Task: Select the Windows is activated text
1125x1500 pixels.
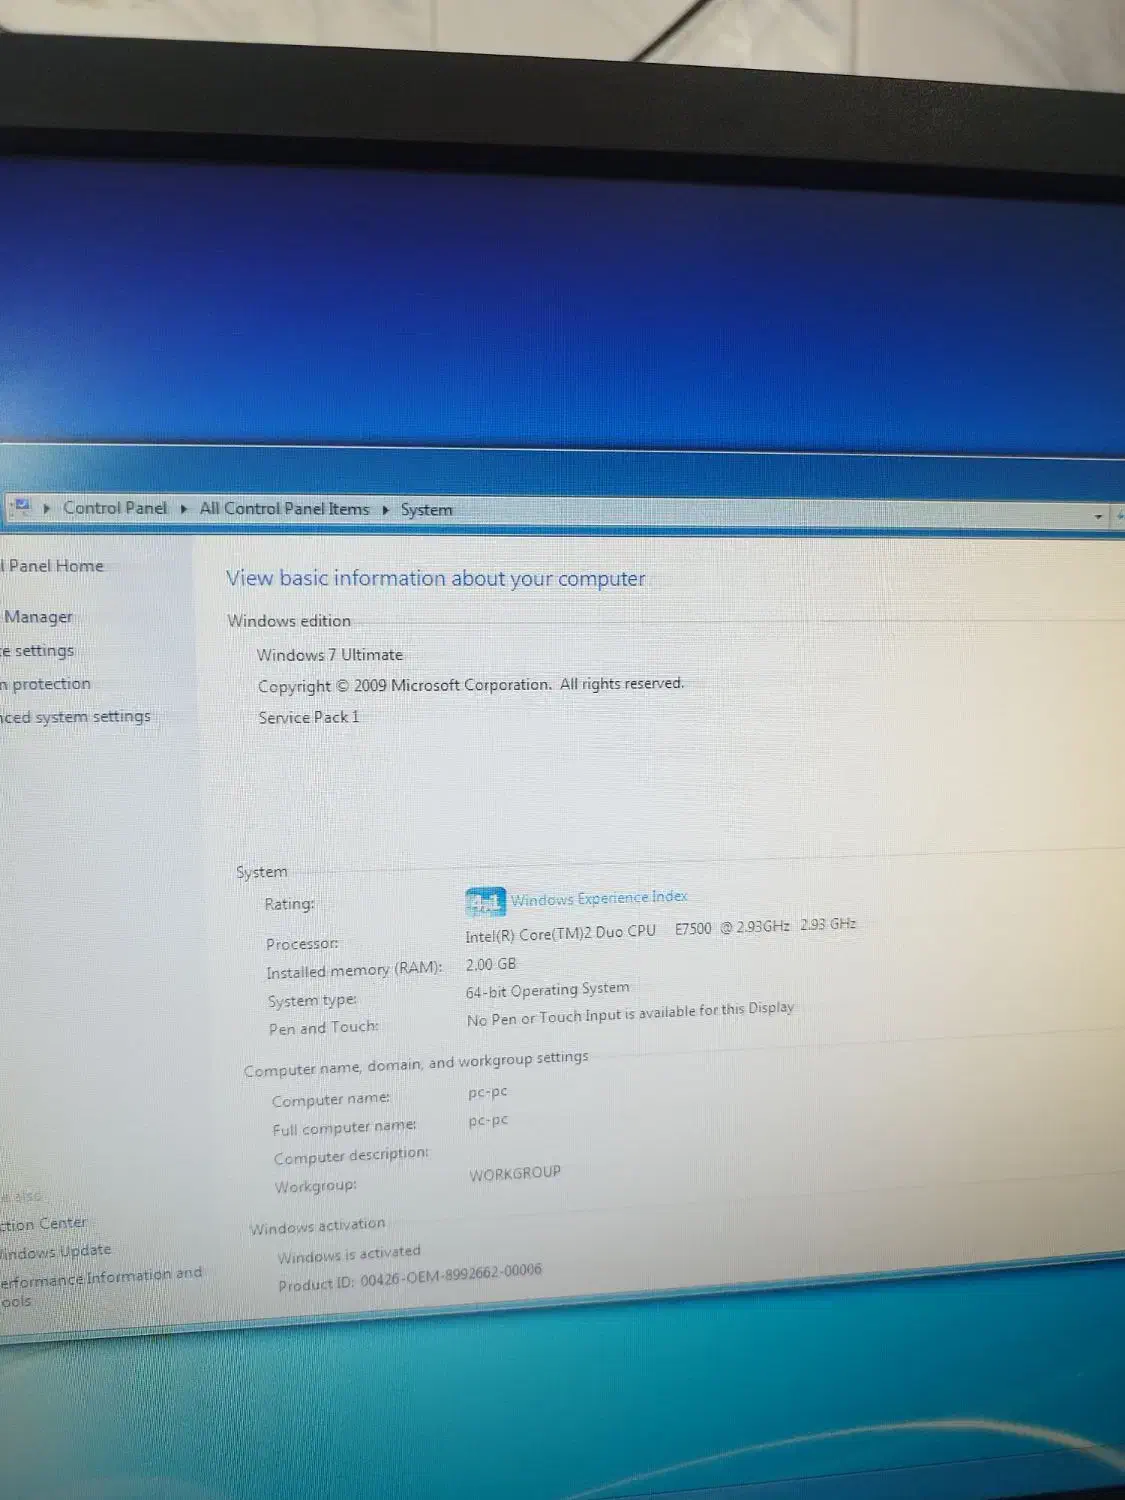Action: tap(349, 1255)
